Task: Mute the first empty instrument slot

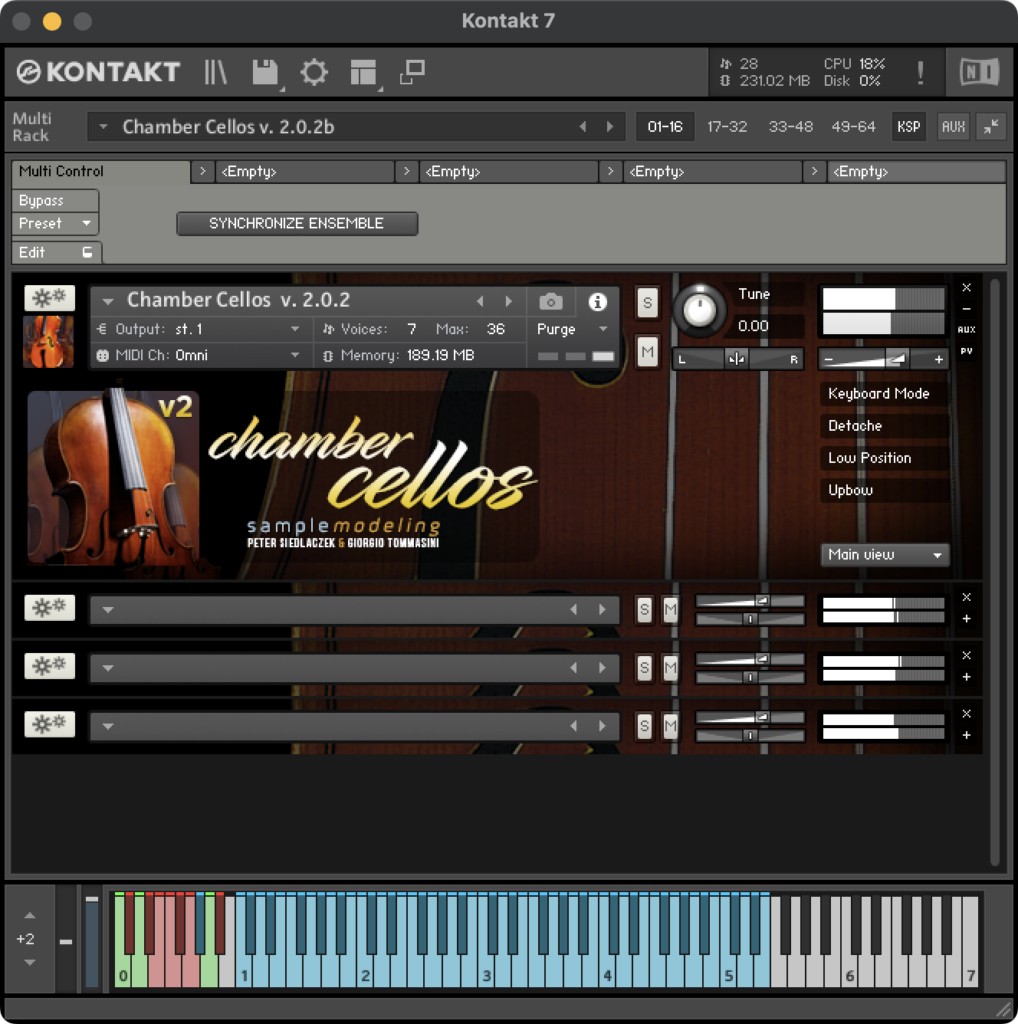Action: pos(670,610)
